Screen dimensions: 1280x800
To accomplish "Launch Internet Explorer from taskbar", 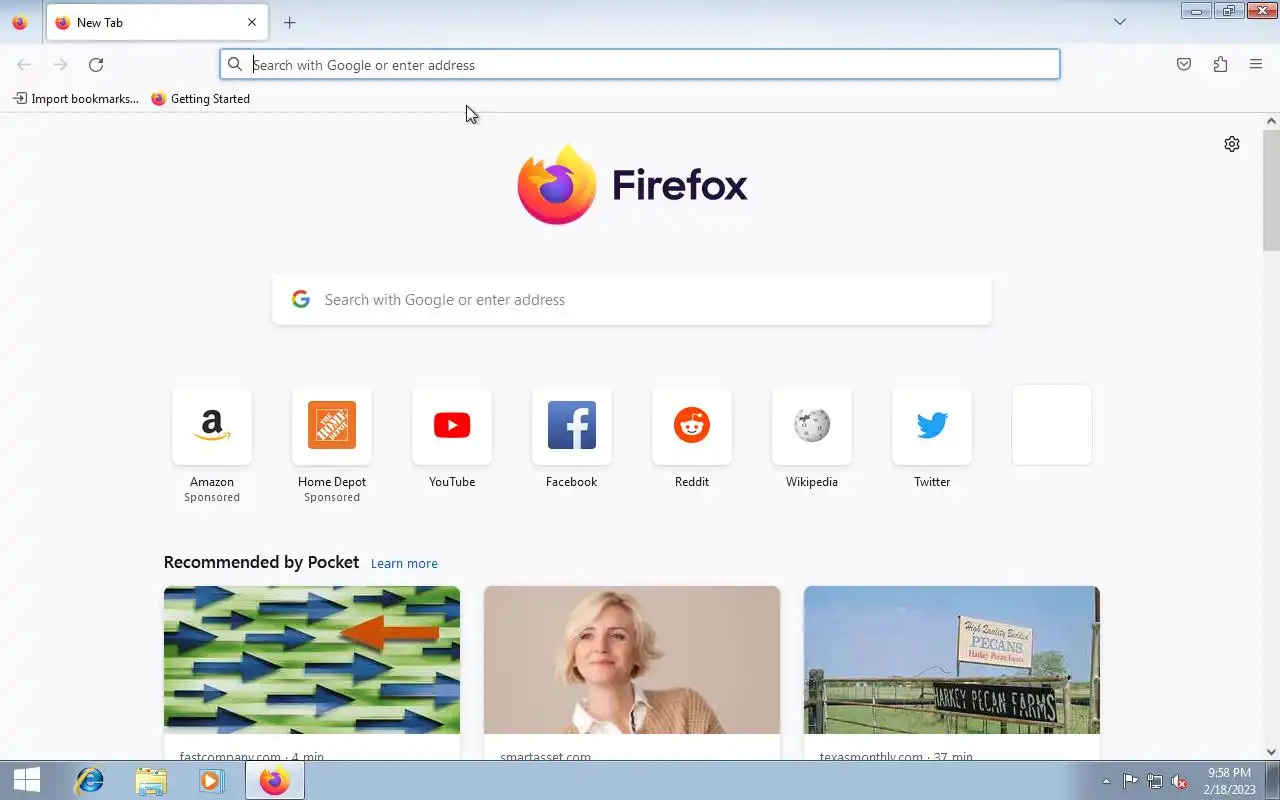I will pyautogui.click(x=90, y=780).
